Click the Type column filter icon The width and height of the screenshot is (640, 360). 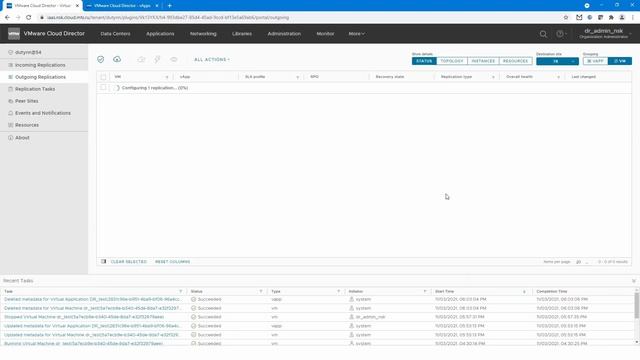click(338, 291)
